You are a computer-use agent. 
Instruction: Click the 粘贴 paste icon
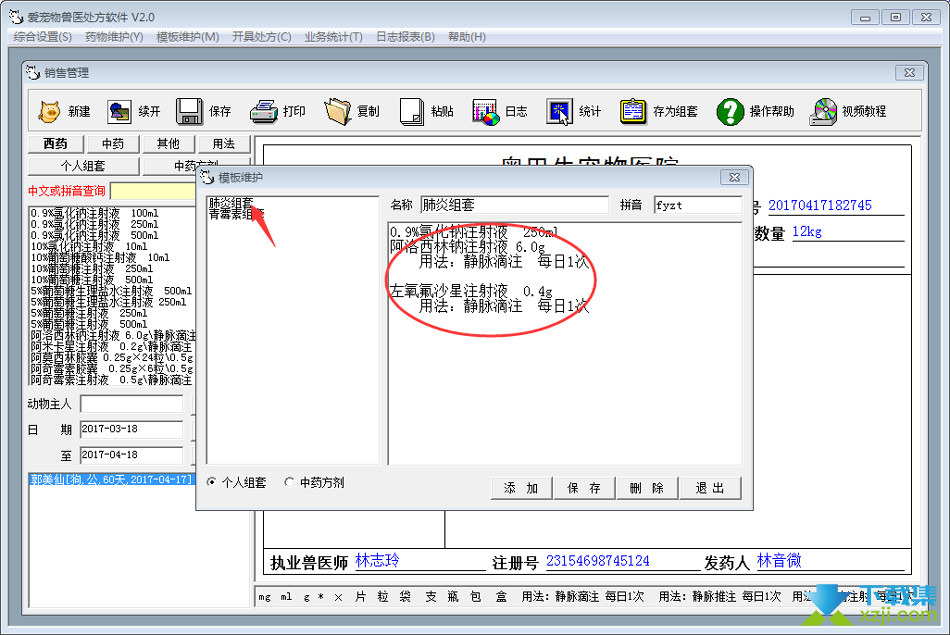(x=412, y=111)
